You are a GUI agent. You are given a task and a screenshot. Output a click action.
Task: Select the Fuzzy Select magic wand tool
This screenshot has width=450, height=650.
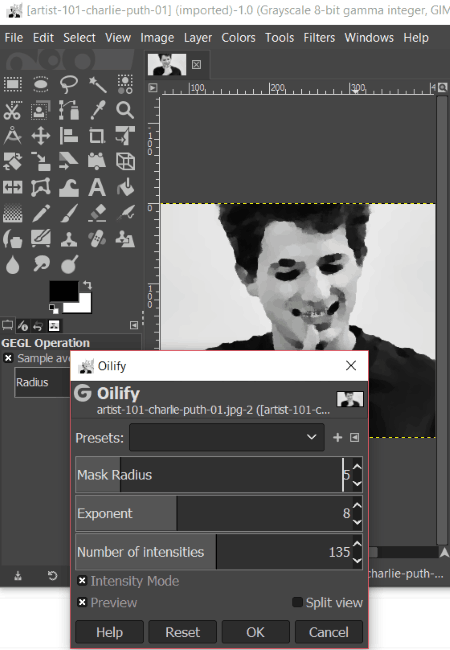coord(97,85)
